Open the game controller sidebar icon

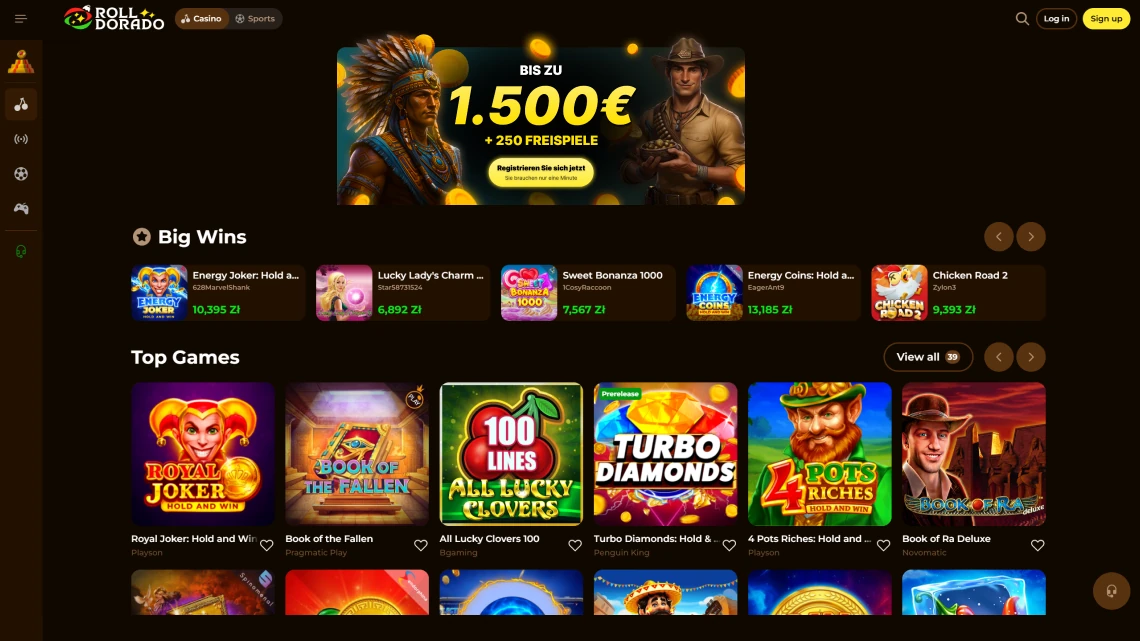pos(21,209)
